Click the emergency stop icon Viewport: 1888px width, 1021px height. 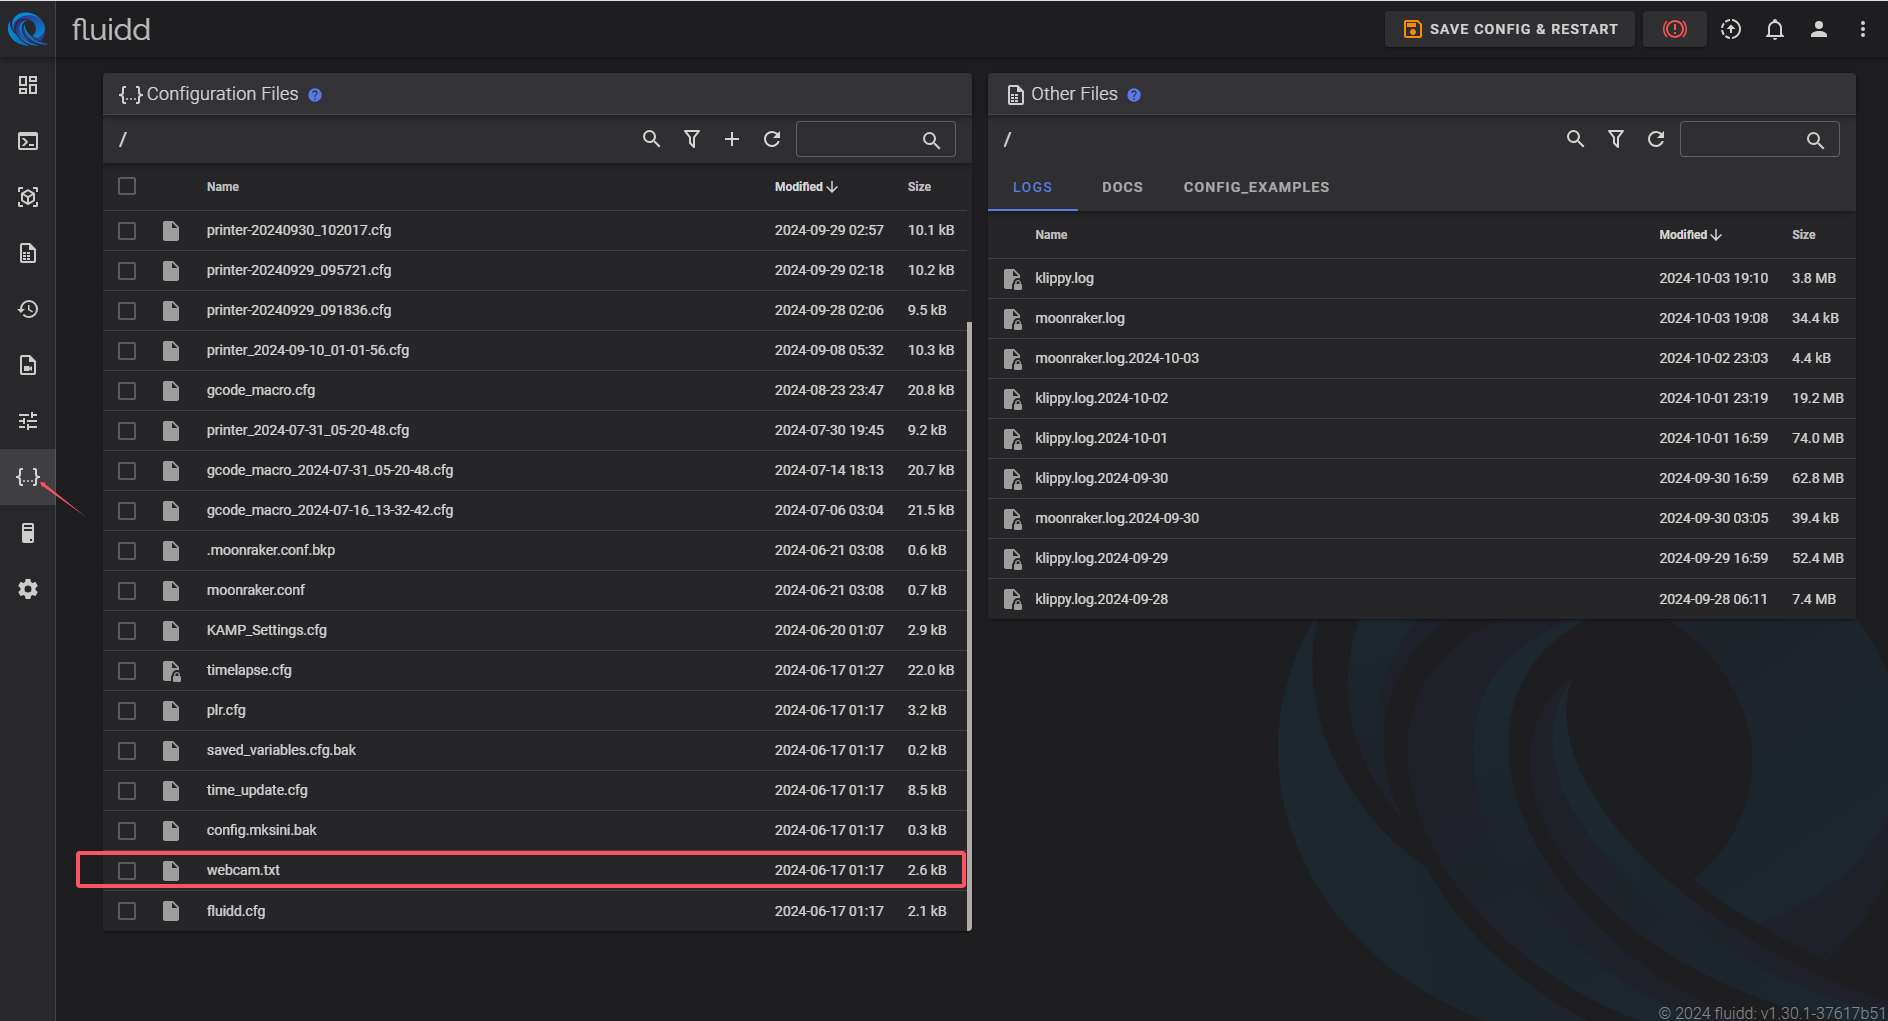(1674, 29)
